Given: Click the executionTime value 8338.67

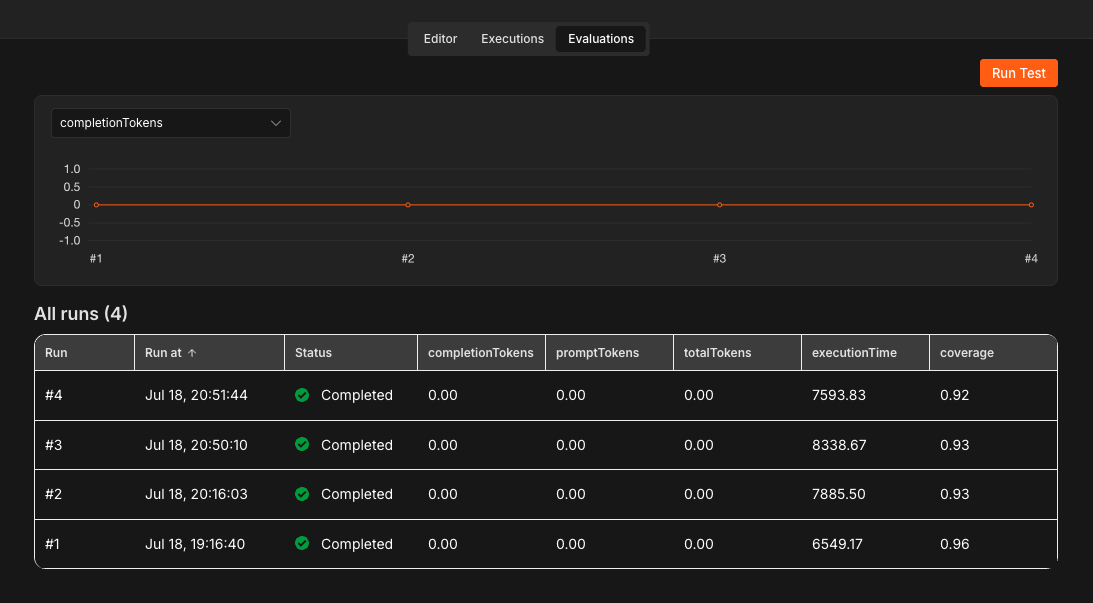Looking at the screenshot, I should [839, 445].
